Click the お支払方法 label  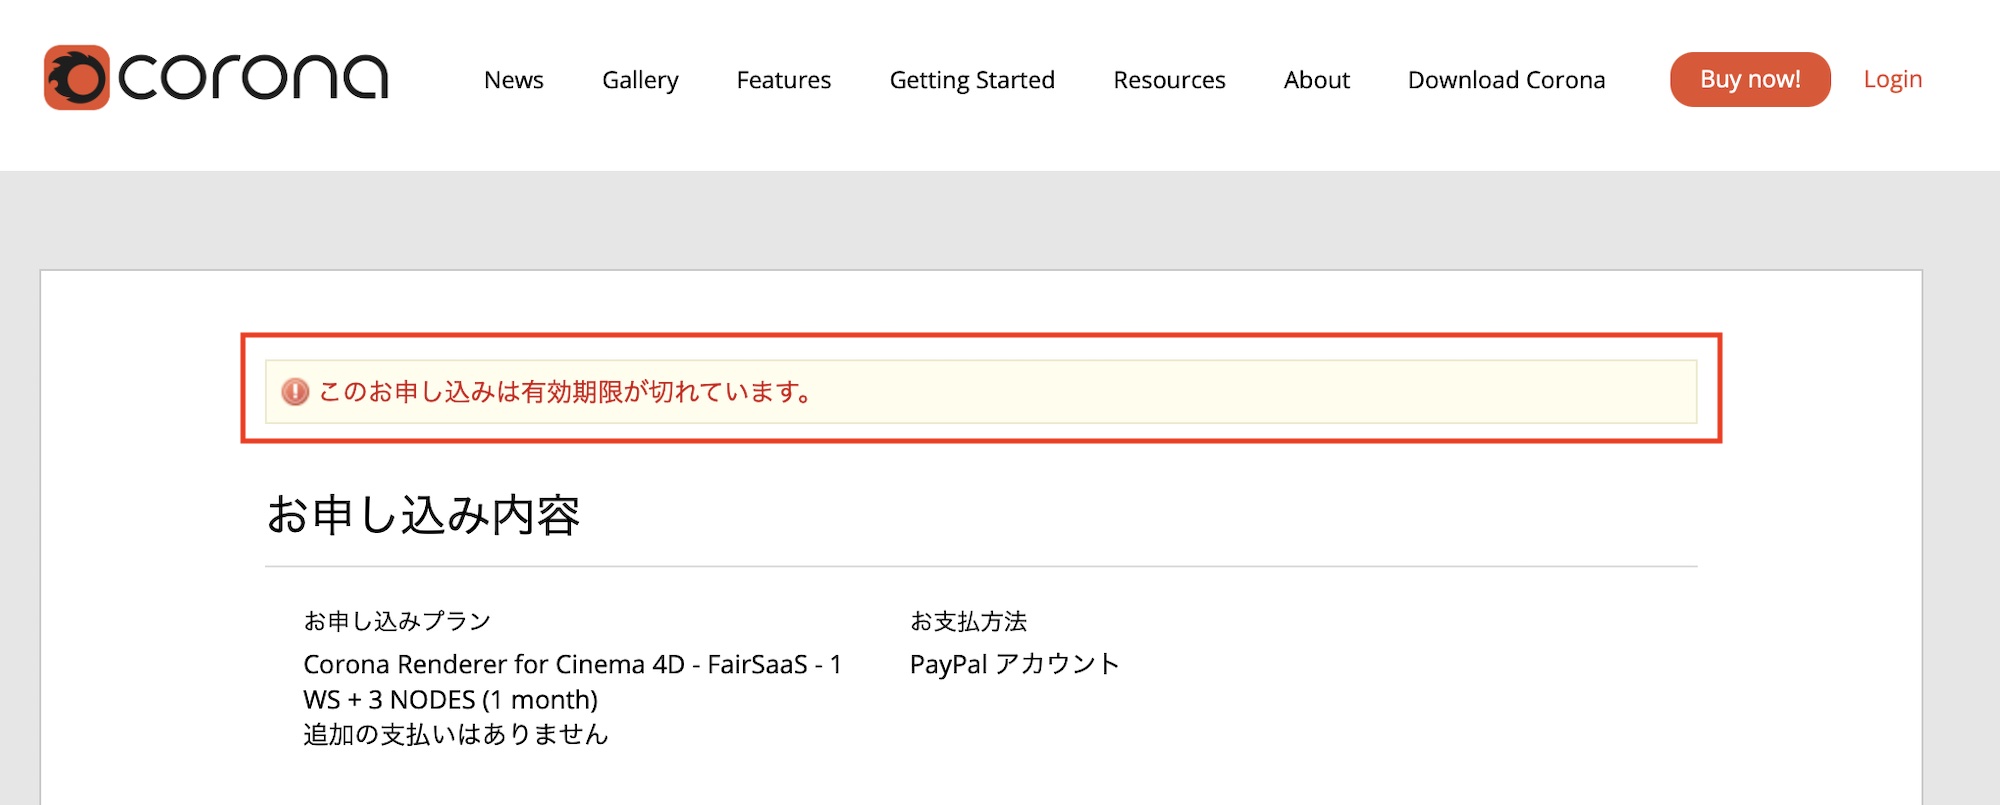968,621
